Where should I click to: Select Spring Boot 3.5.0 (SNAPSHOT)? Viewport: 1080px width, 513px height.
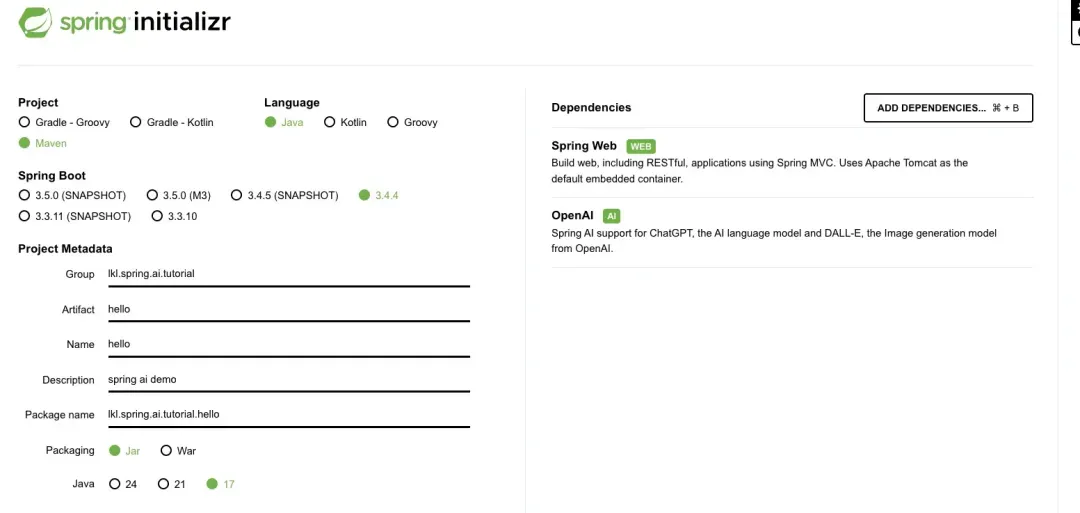coord(72,195)
